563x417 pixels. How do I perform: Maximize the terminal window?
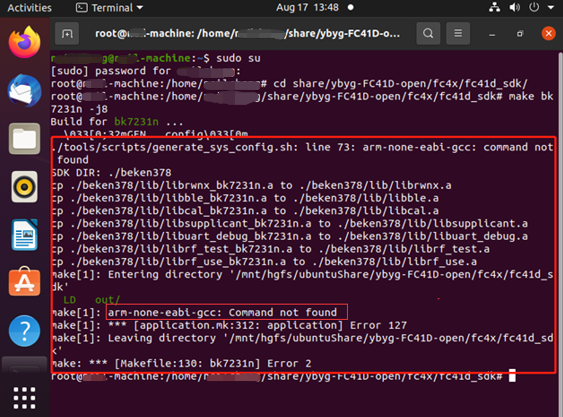coord(520,34)
